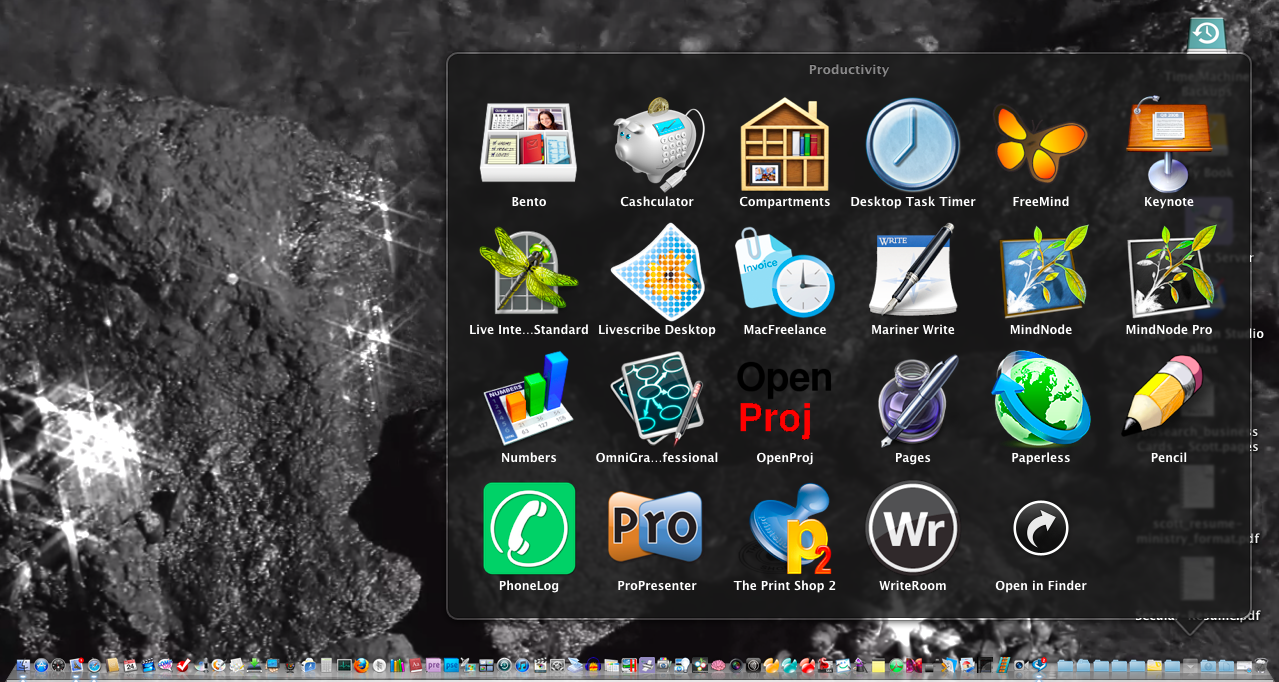Launch Paperless globe icon

1041,399
